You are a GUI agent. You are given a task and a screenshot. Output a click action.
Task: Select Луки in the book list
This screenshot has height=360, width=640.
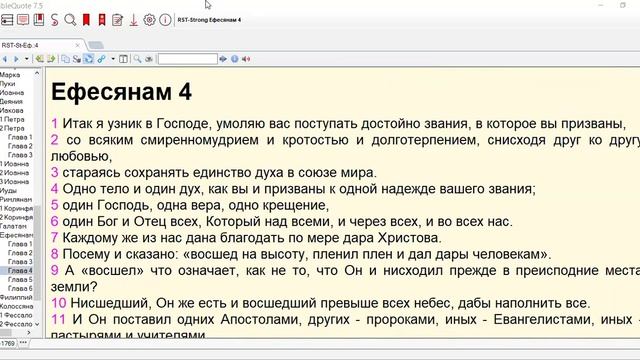[x=8, y=84]
